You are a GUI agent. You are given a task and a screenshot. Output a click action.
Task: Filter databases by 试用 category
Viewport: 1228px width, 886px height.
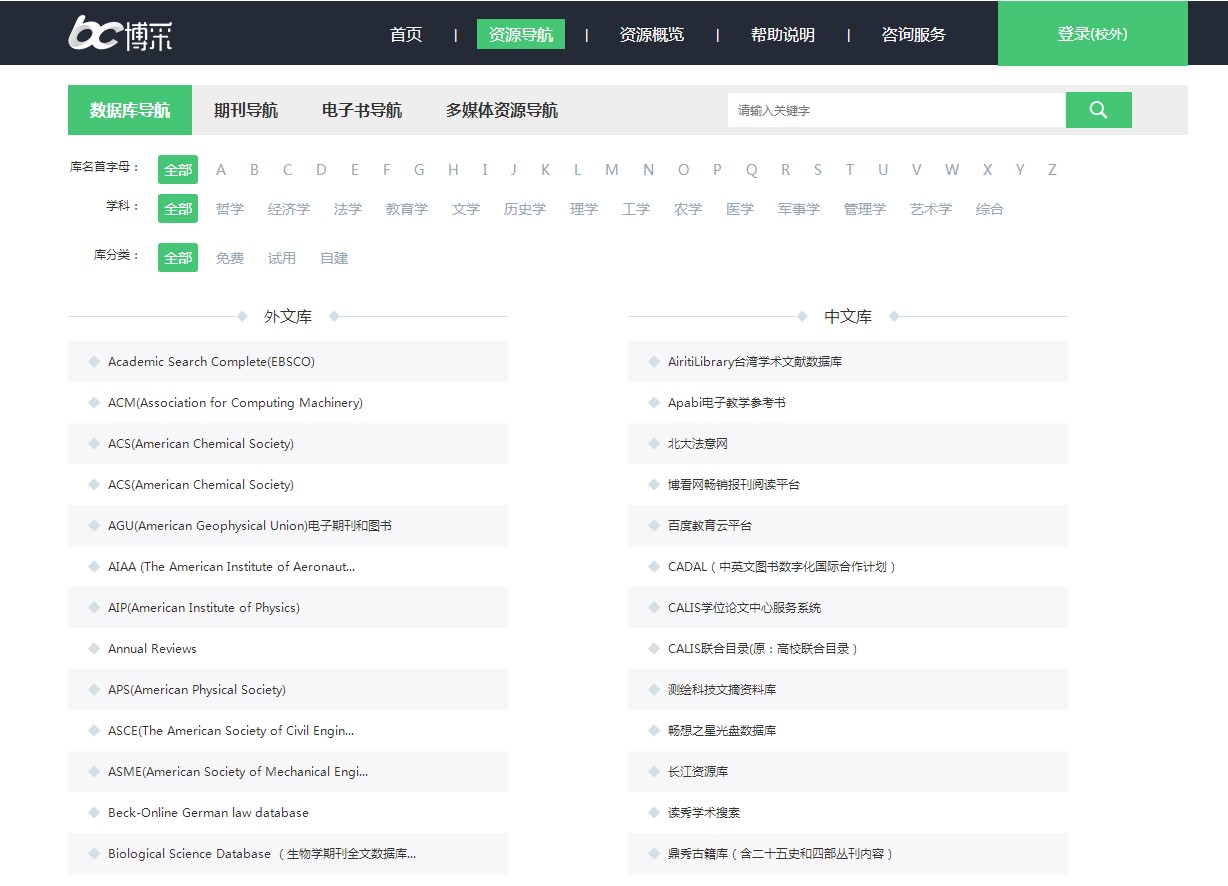pos(282,258)
